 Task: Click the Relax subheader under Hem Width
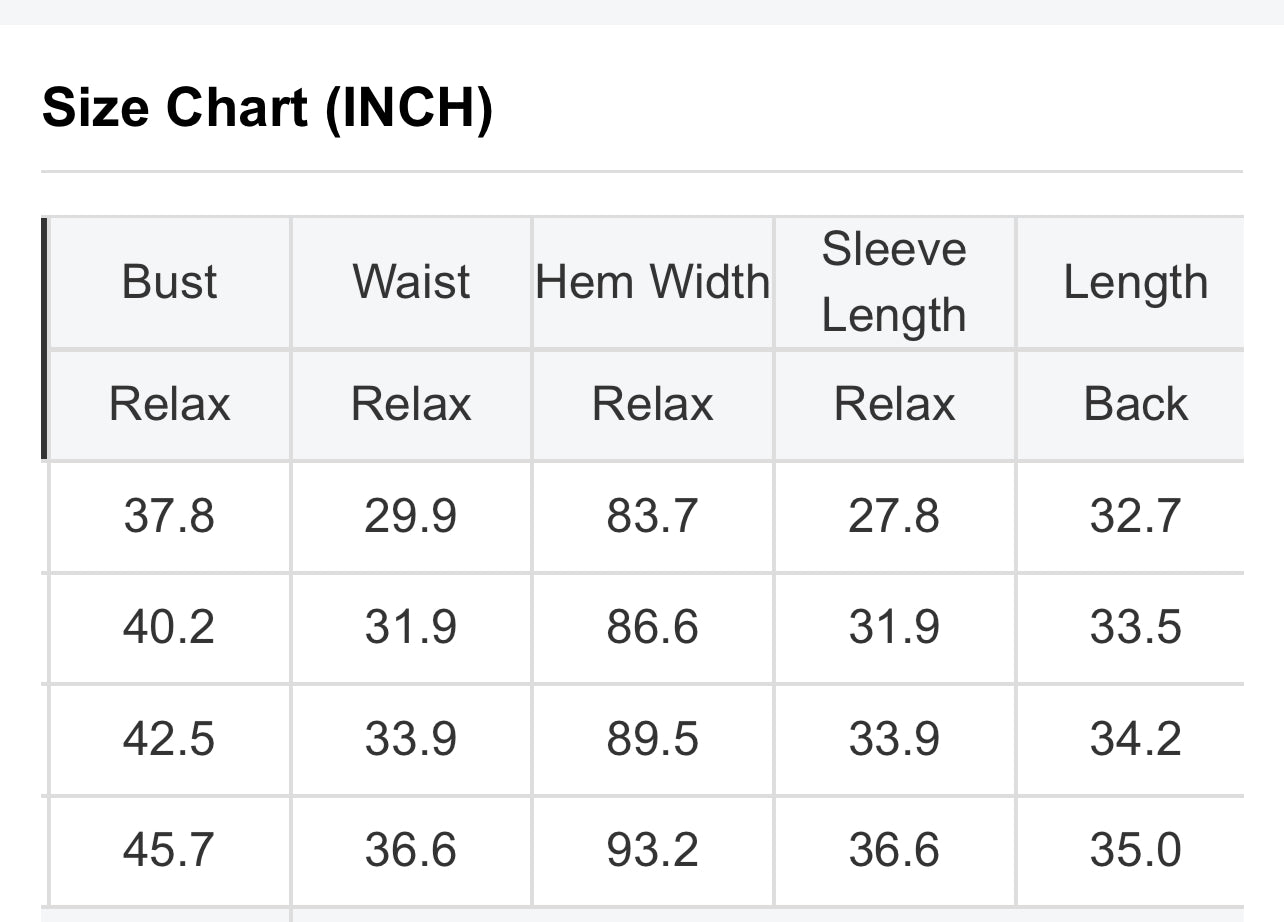[653, 404]
